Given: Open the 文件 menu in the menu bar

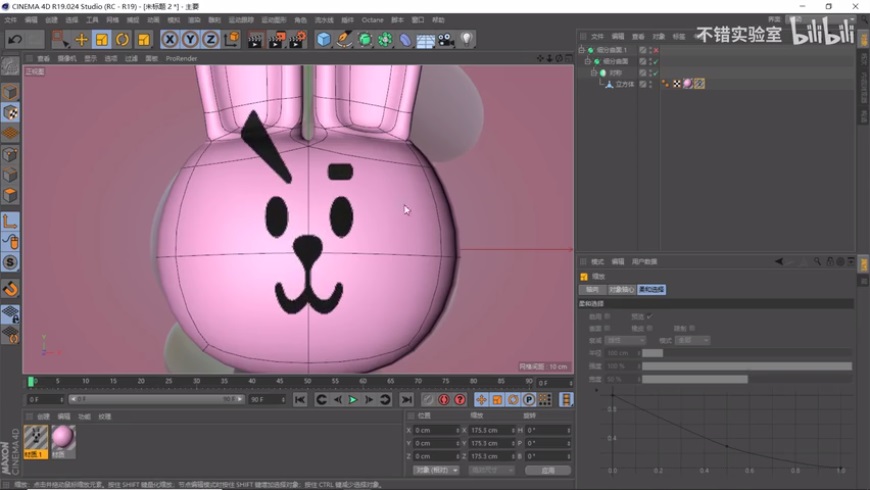Looking at the screenshot, I should [11, 20].
